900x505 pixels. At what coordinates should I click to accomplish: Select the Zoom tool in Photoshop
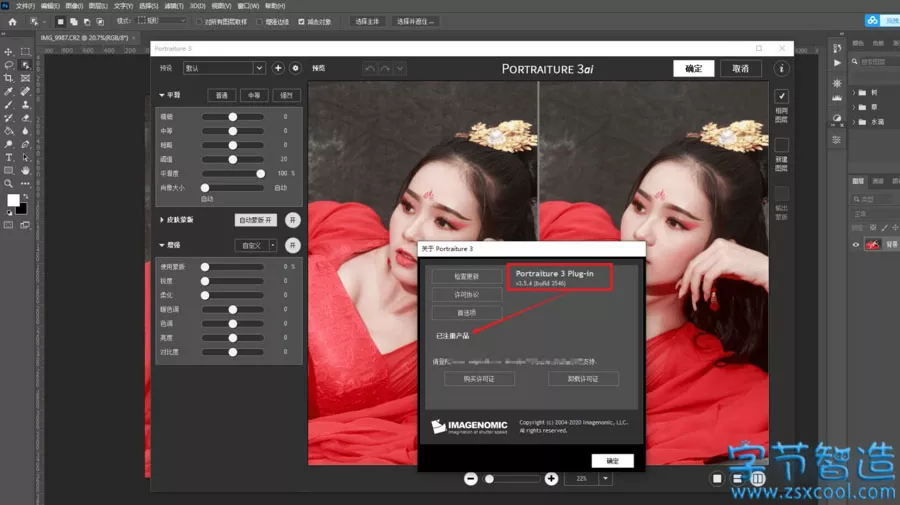pos(9,184)
